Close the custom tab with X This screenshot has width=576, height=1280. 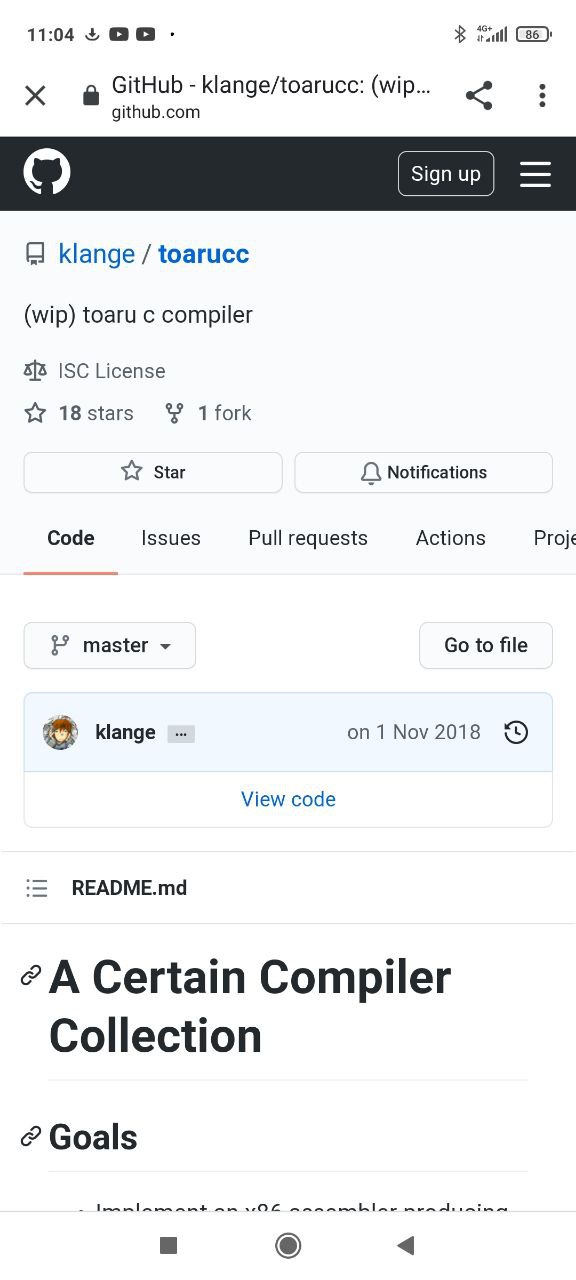click(35, 96)
